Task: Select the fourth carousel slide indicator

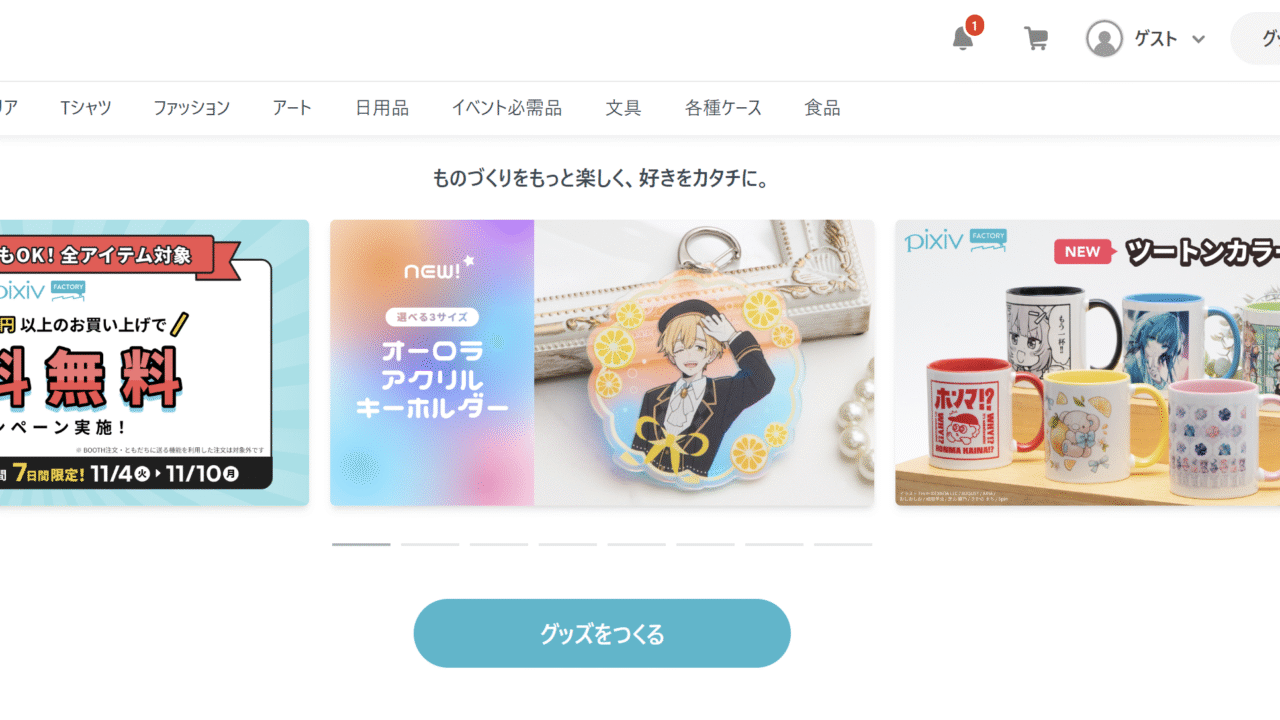Action: click(568, 544)
